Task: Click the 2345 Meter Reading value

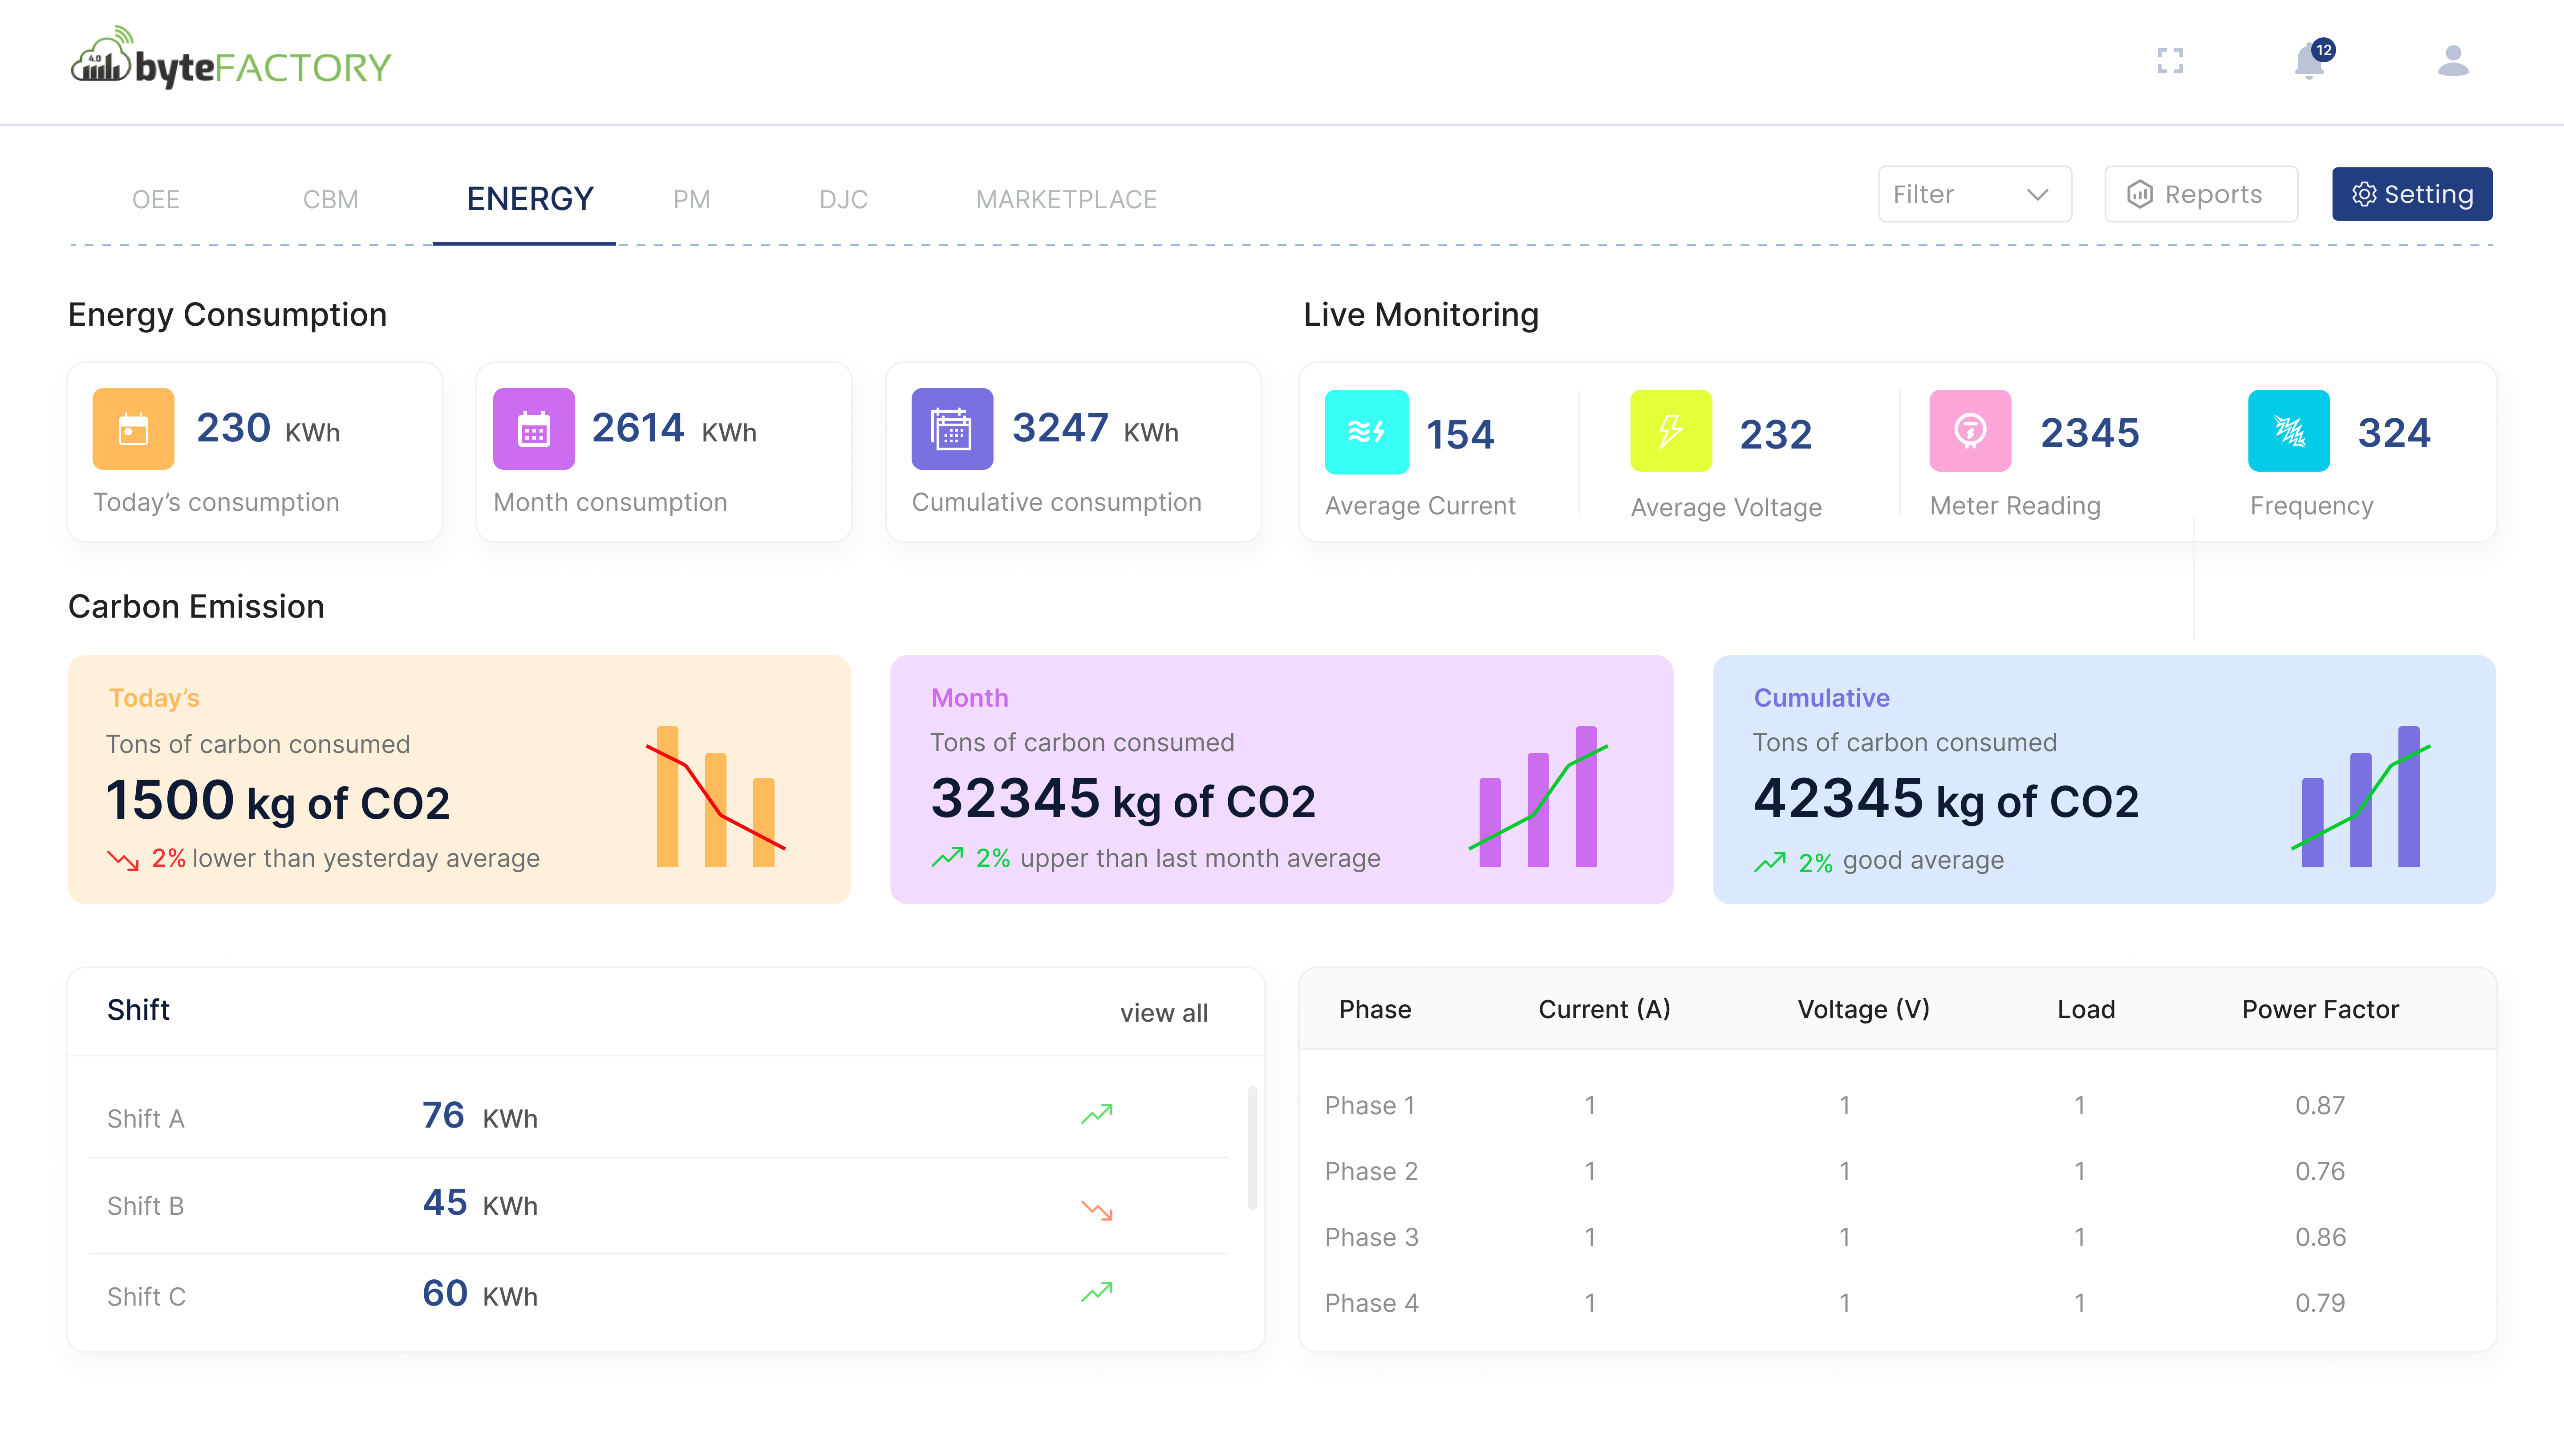Action: click(2090, 433)
